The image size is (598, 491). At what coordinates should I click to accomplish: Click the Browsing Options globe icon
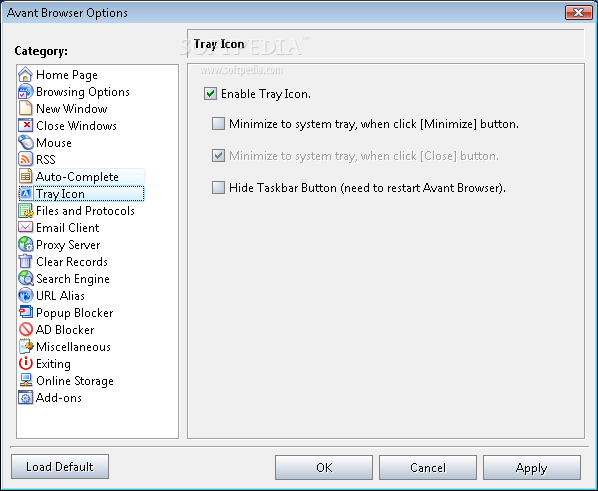click(25, 92)
